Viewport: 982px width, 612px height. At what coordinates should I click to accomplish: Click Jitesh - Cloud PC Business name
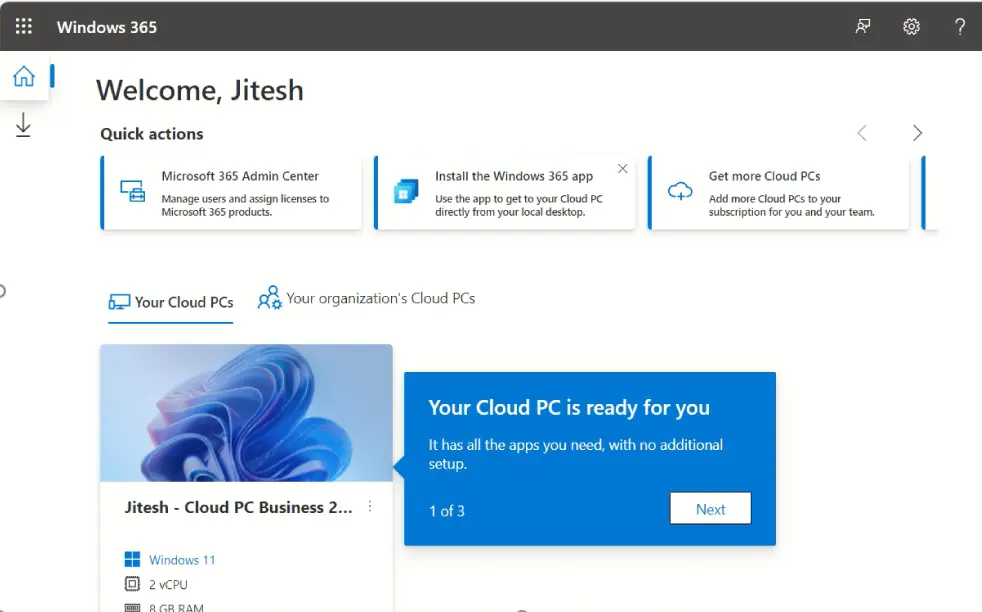[238, 507]
